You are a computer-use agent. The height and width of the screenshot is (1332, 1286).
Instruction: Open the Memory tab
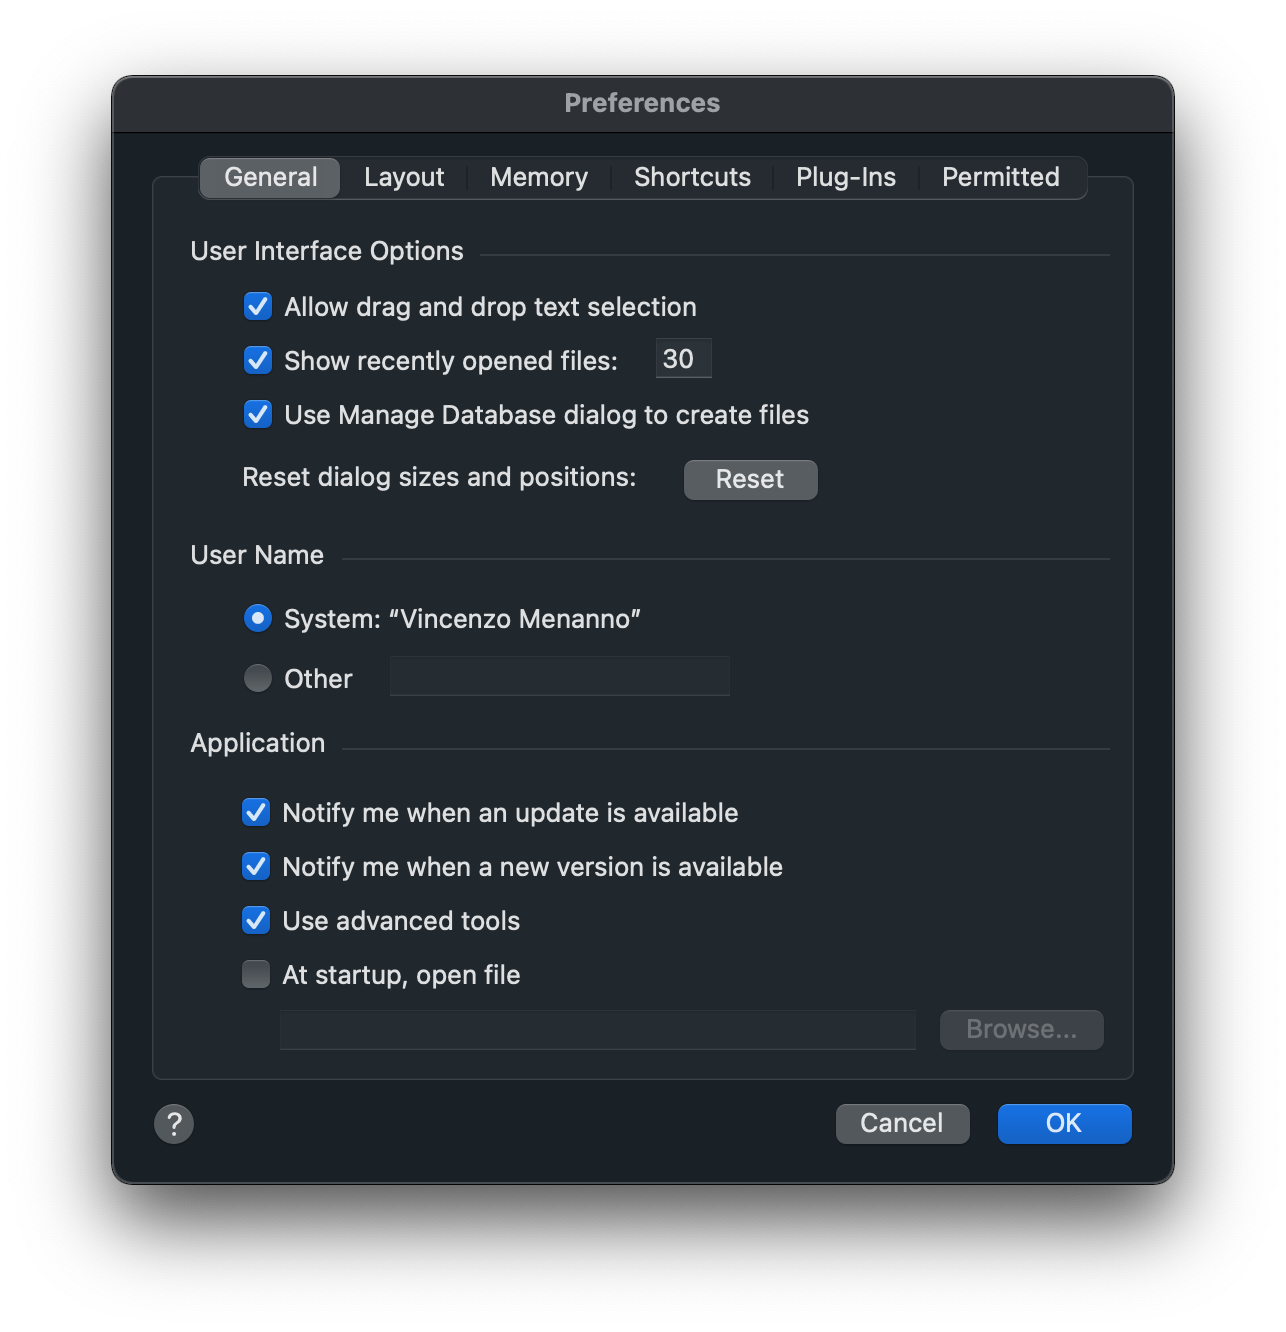(539, 178)
